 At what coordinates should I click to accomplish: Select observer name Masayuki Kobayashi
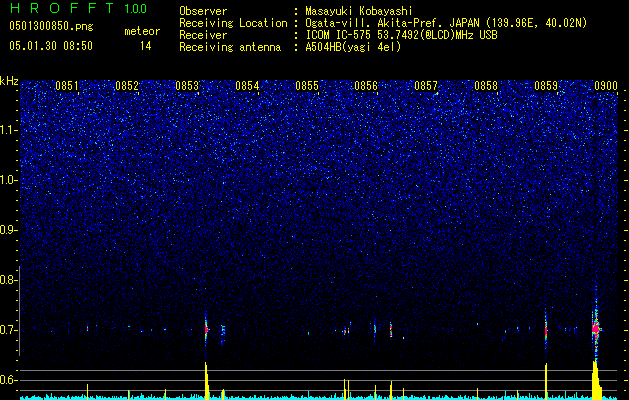point(359,11)
